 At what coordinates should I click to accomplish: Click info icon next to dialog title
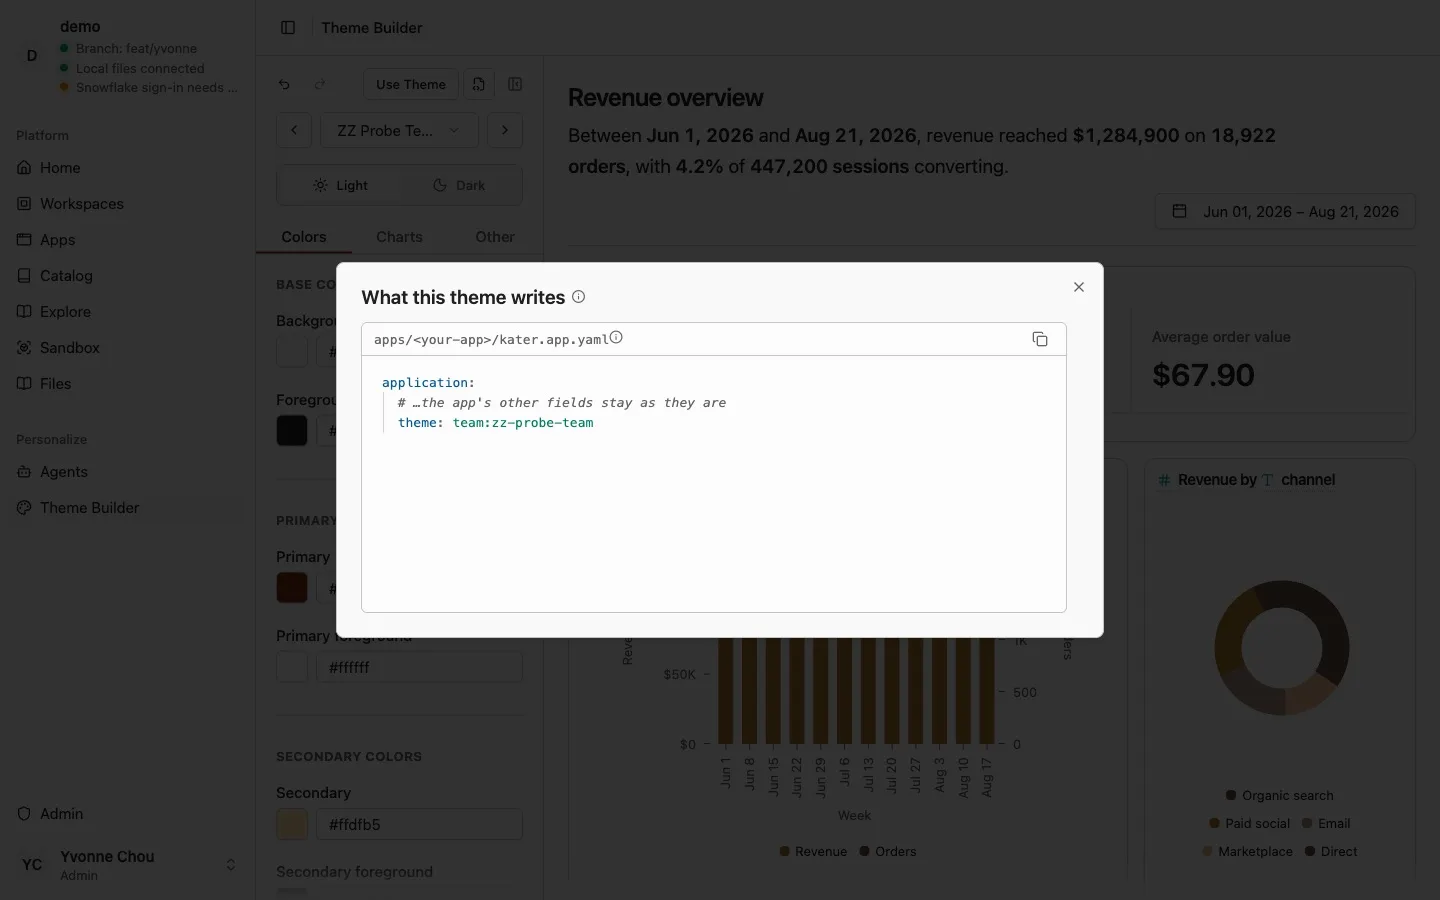[x=578, y=297]
